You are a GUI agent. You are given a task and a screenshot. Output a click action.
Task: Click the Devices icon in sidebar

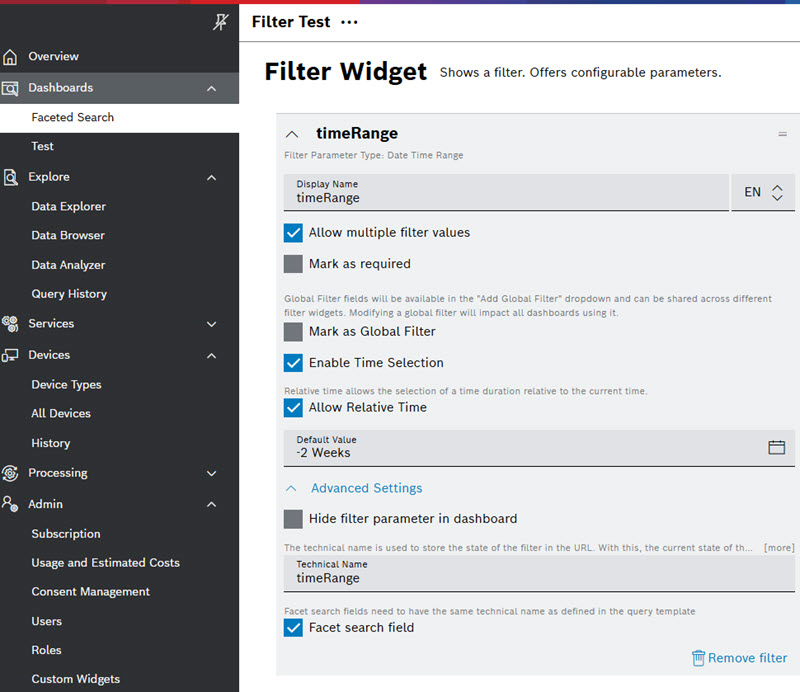click(11, 355)
